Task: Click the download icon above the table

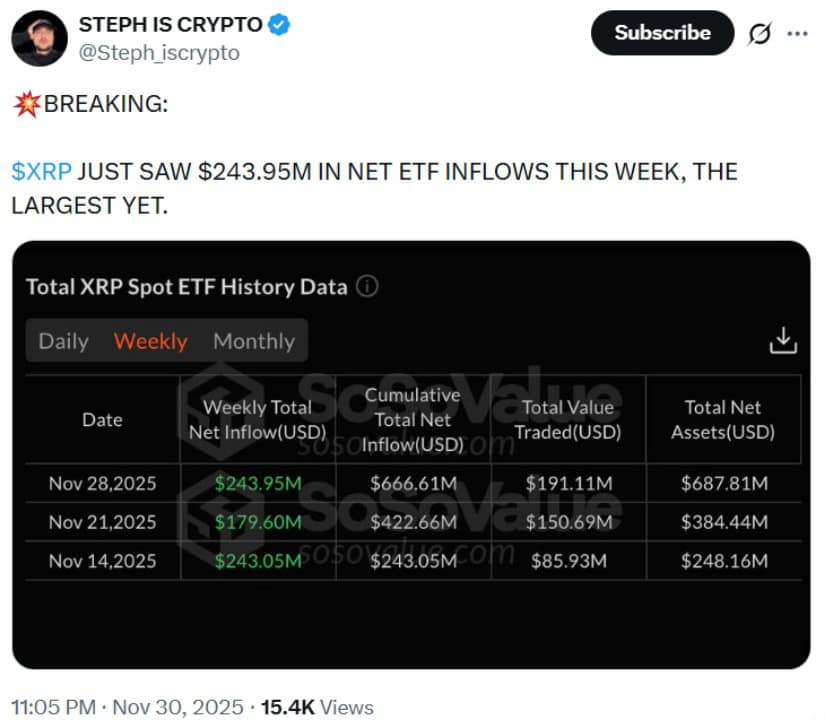Action: 783,340
